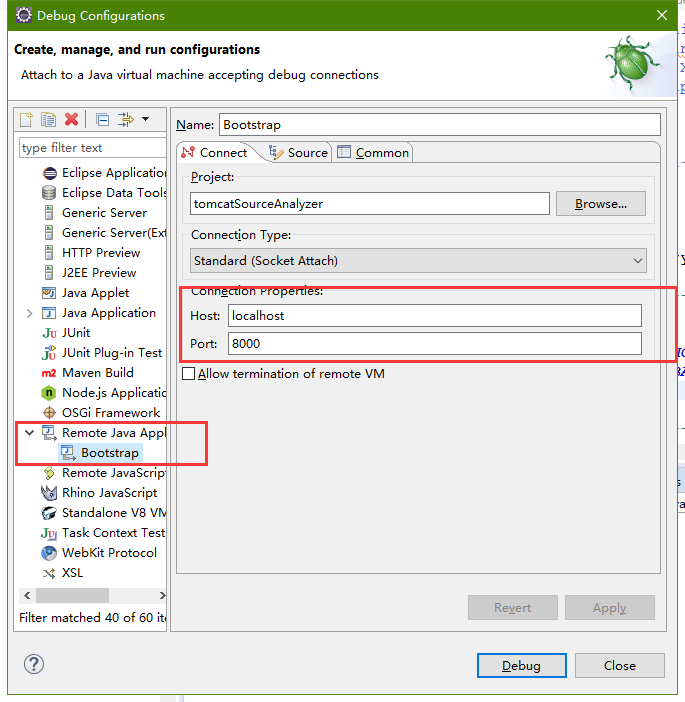Click the filter launch configurations icon
This screenshot has width=685, height=702.
[x=125, y=120]
